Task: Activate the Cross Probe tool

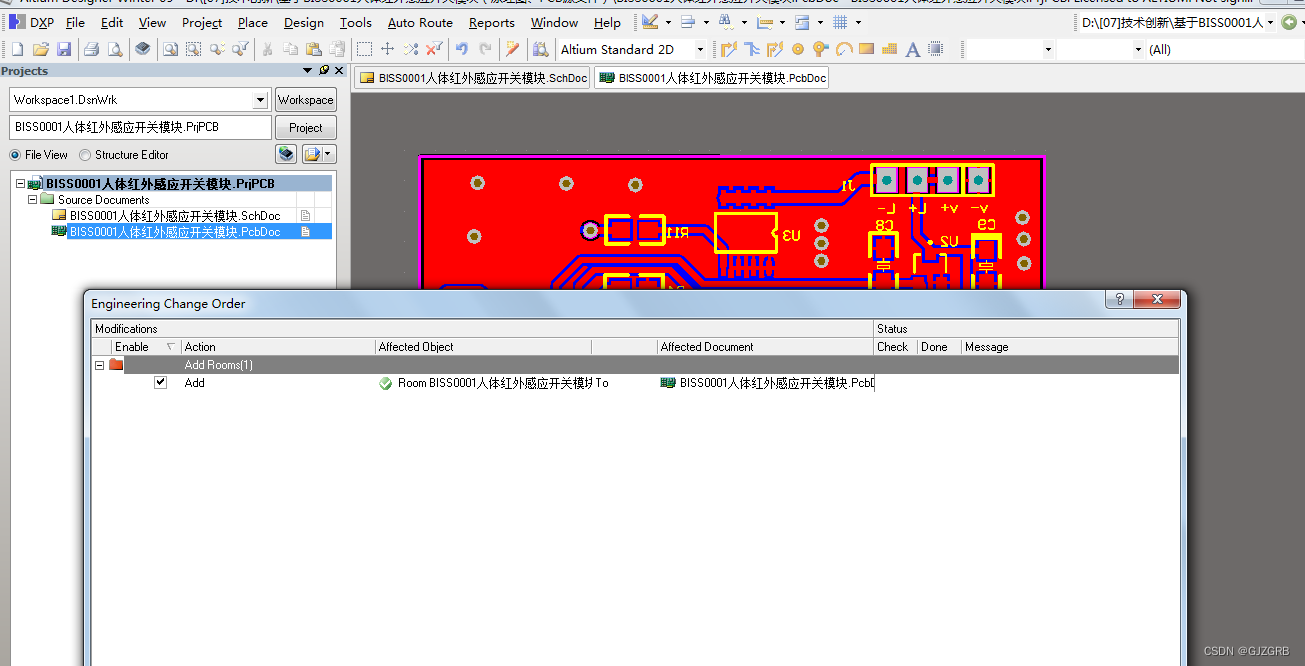Action: click(513, 49)
